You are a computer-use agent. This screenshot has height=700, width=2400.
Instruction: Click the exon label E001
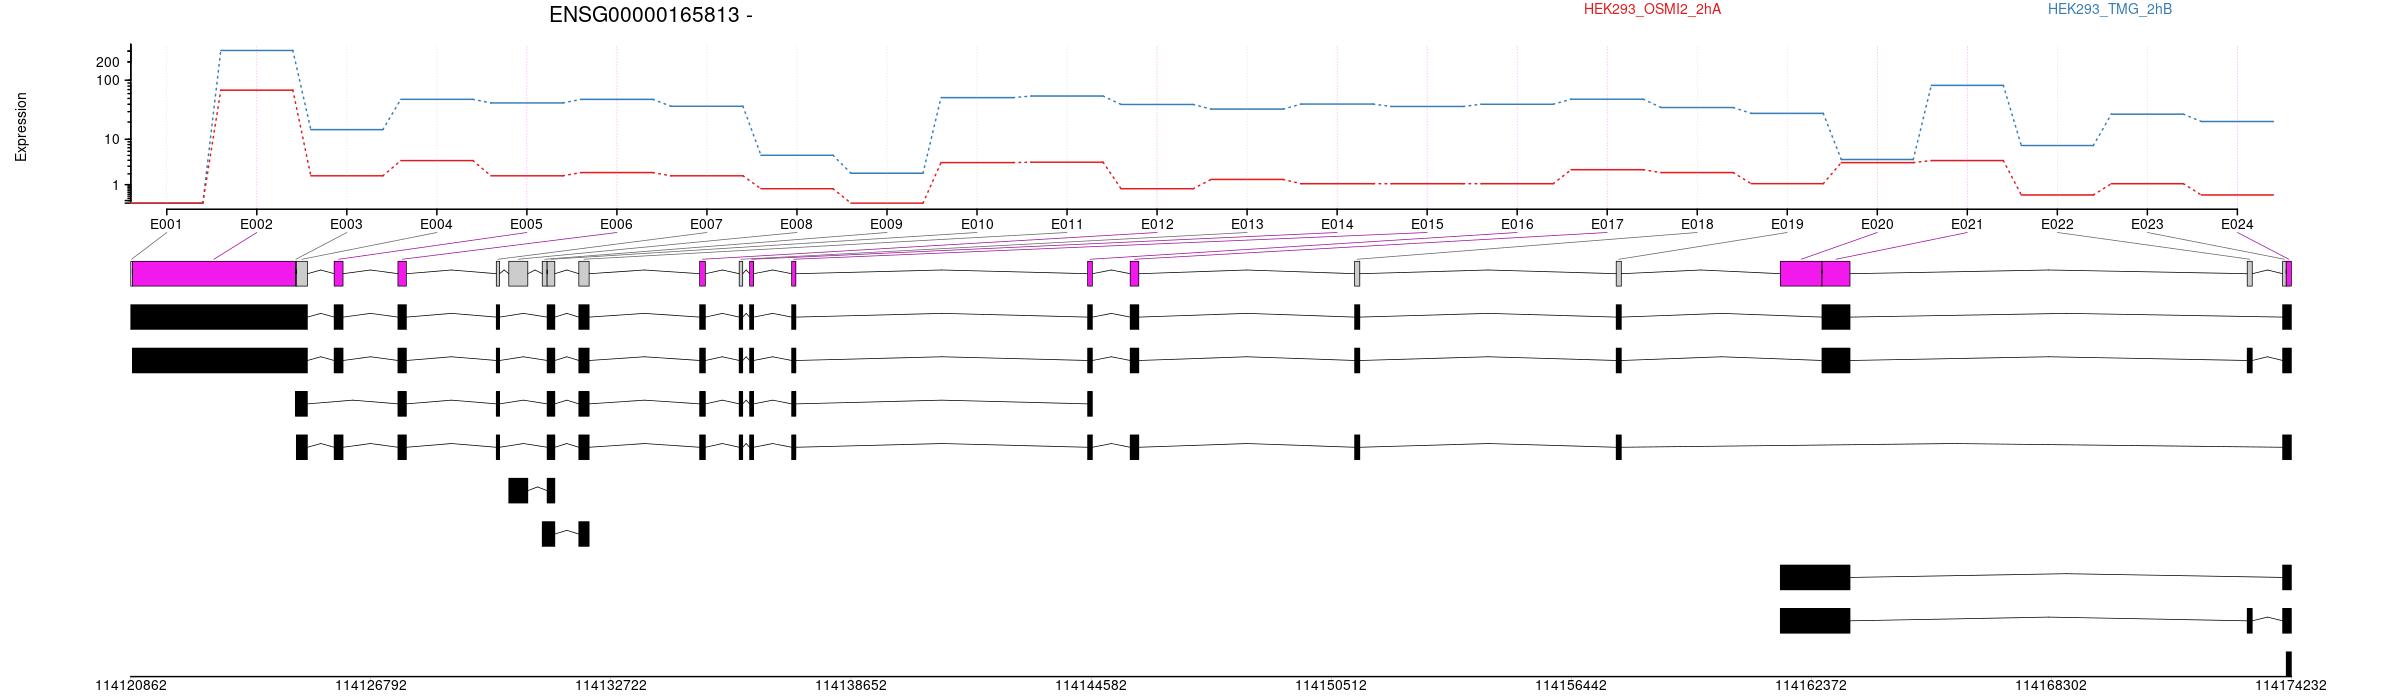point(166,225)
